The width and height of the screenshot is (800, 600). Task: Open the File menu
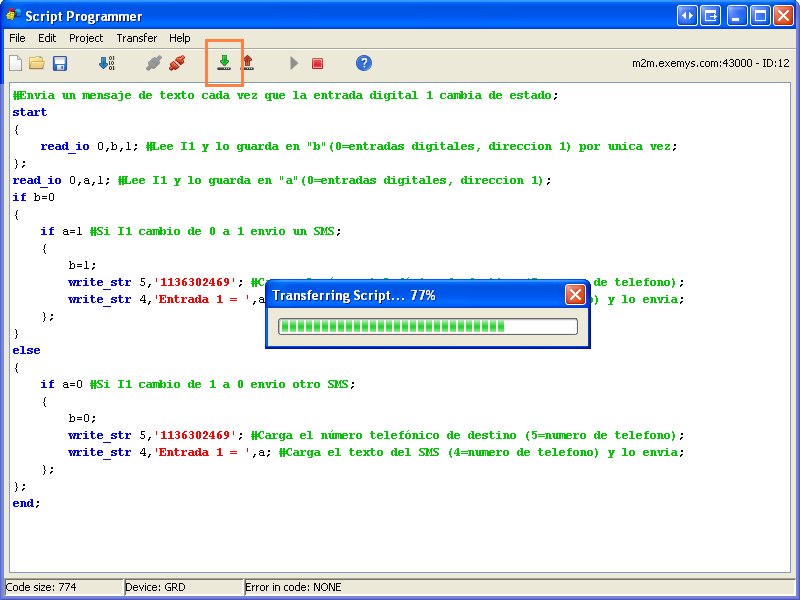click(17, 38)
